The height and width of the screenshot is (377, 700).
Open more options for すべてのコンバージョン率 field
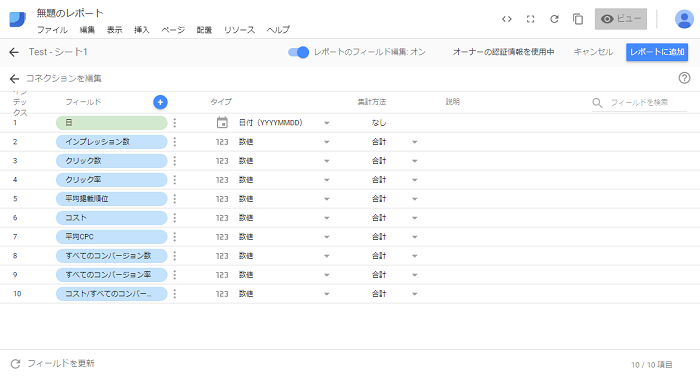click(x=175, y=275)
